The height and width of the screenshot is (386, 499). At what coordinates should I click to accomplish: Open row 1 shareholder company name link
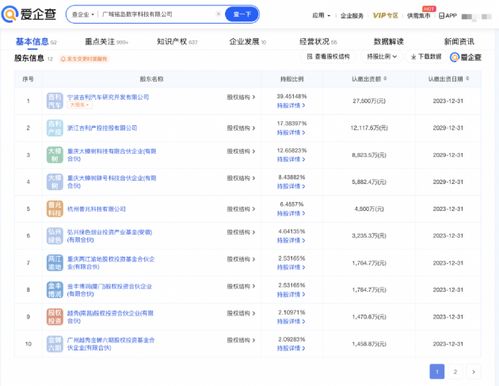tap(108, 97)
